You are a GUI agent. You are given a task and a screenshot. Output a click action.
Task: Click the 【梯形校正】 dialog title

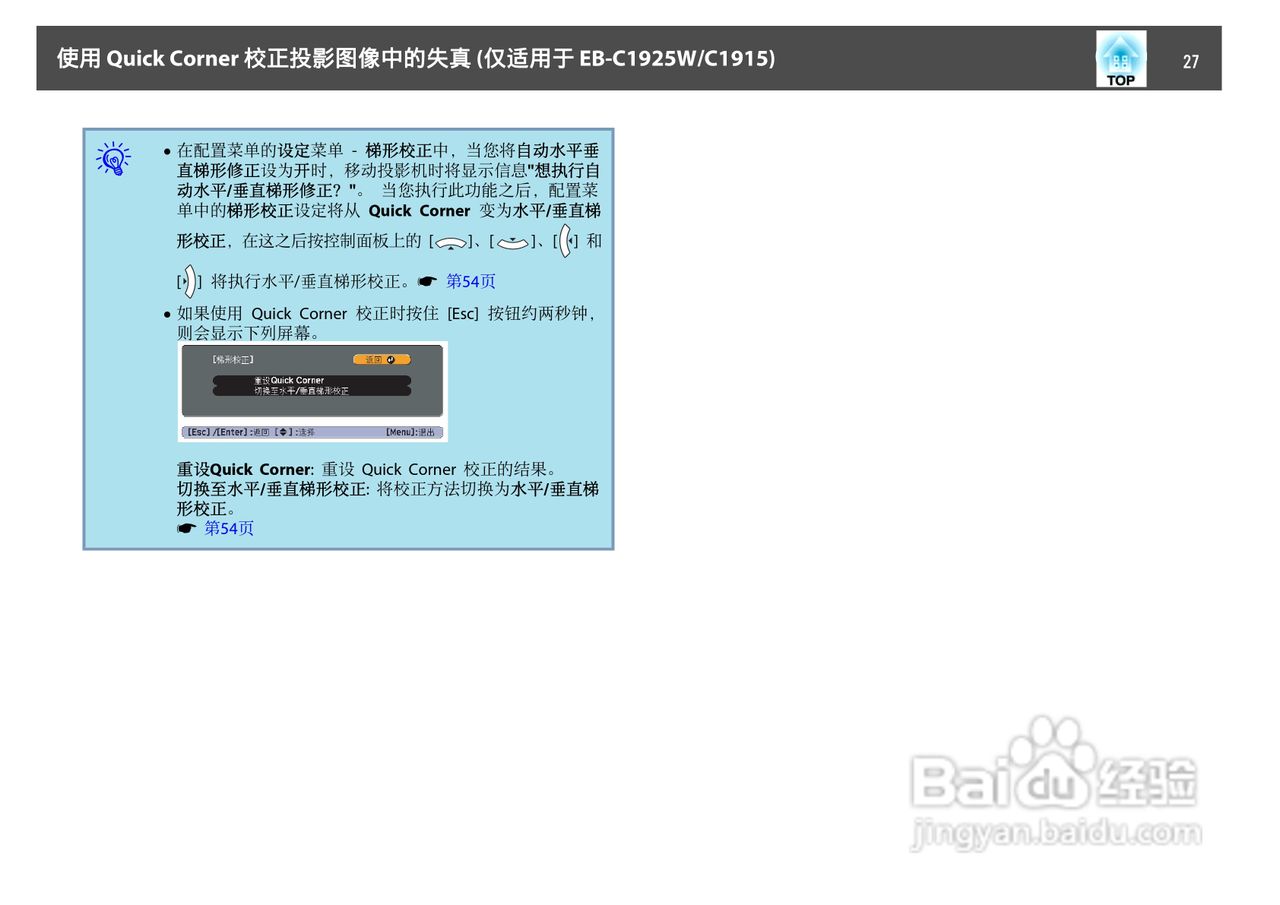click(x=231, y=359)
